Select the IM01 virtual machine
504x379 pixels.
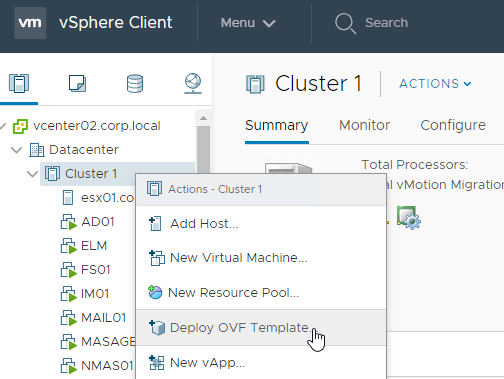click(x=95, y=294)
